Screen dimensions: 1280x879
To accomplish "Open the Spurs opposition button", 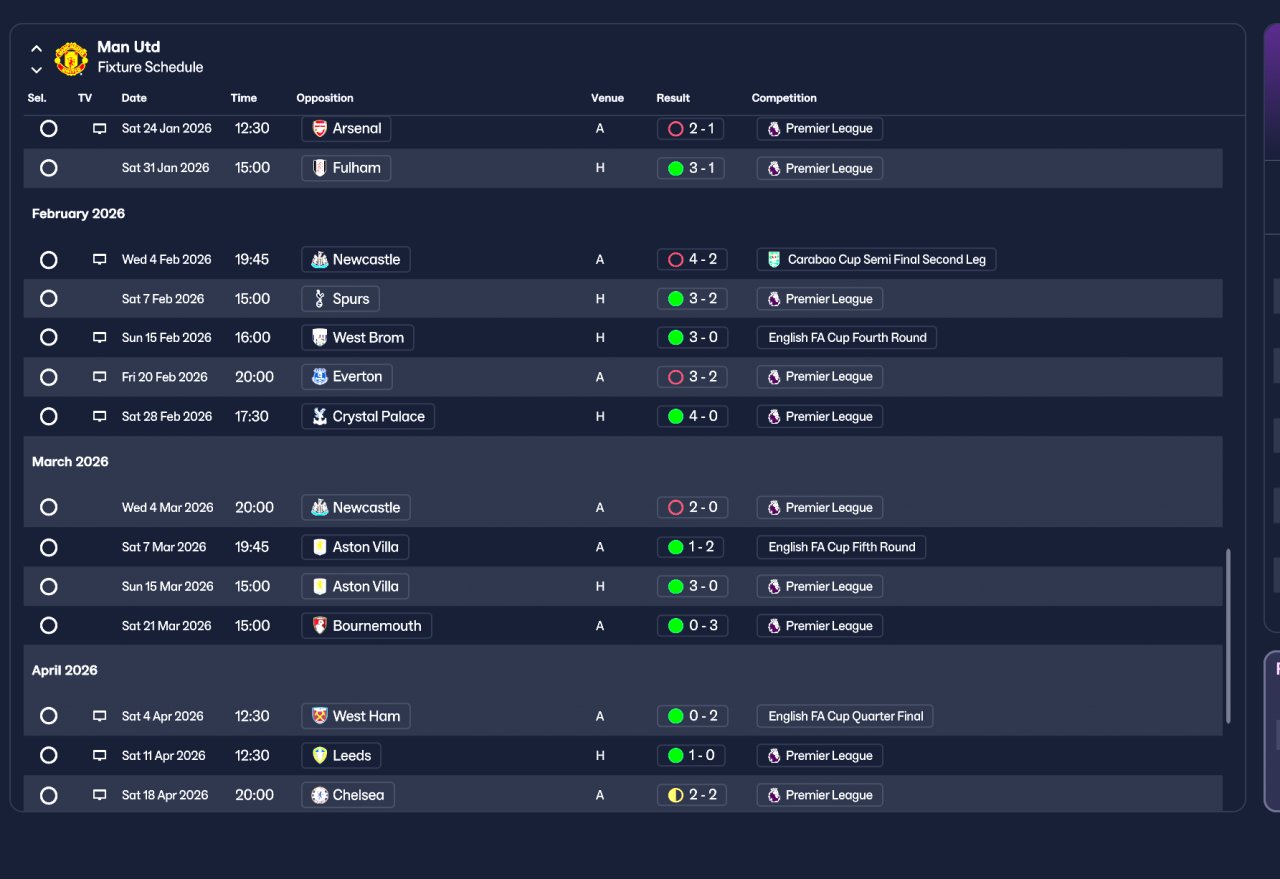I will click(340, 299).
